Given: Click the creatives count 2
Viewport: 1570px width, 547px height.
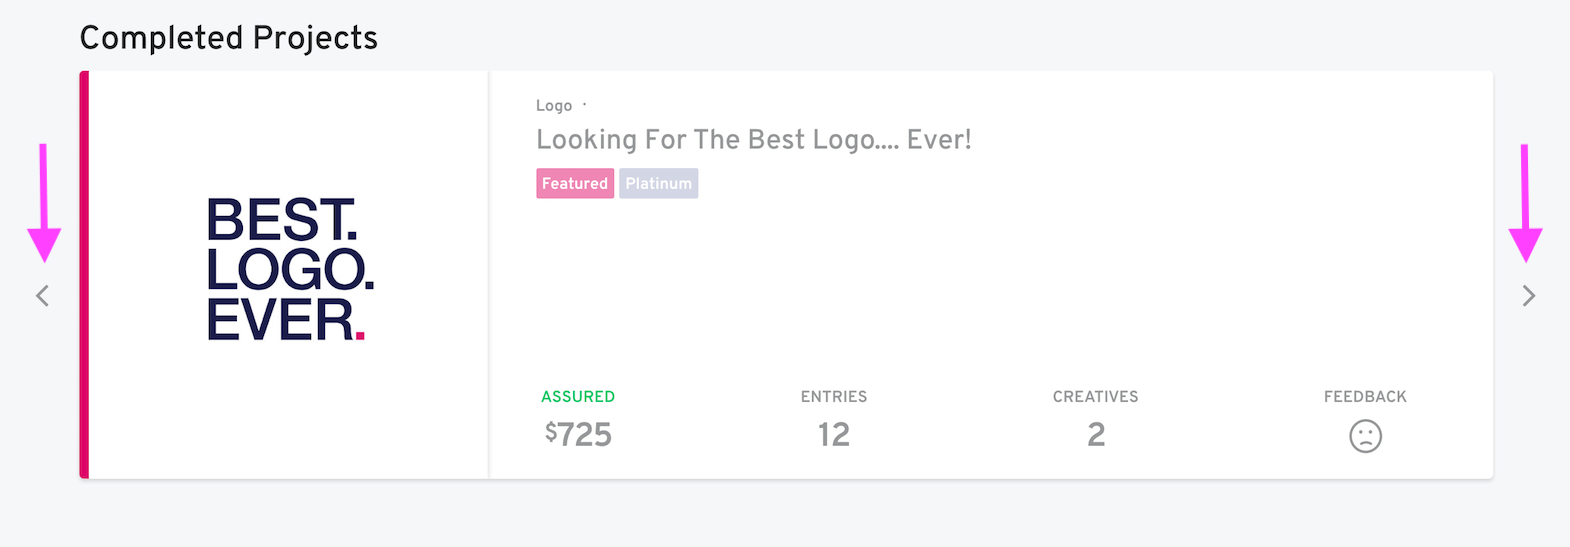Looking at the screenshot, I should (1096, 435).
